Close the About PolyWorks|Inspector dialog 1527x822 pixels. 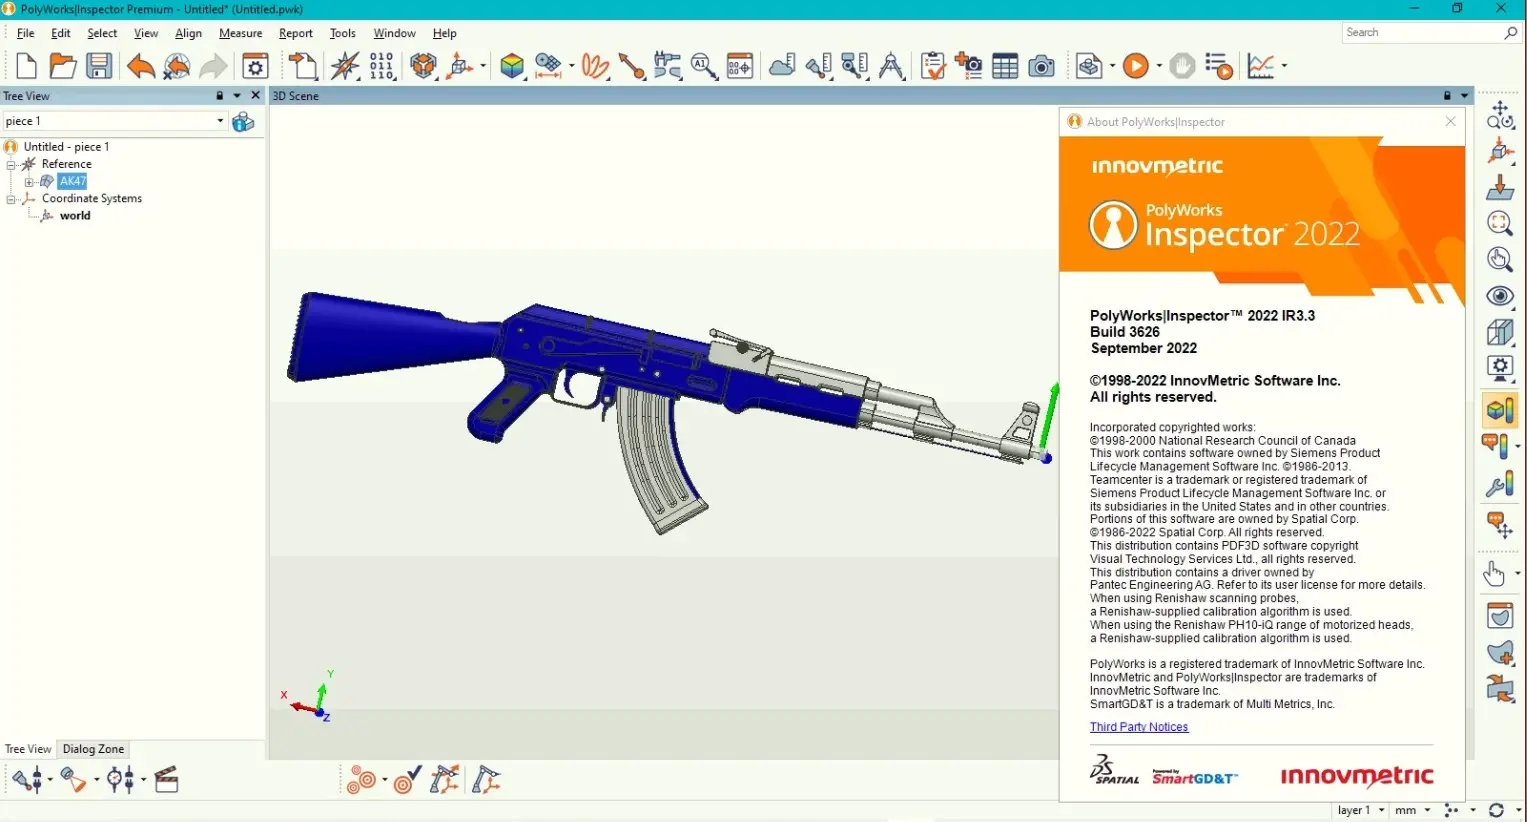[1451, 121]
